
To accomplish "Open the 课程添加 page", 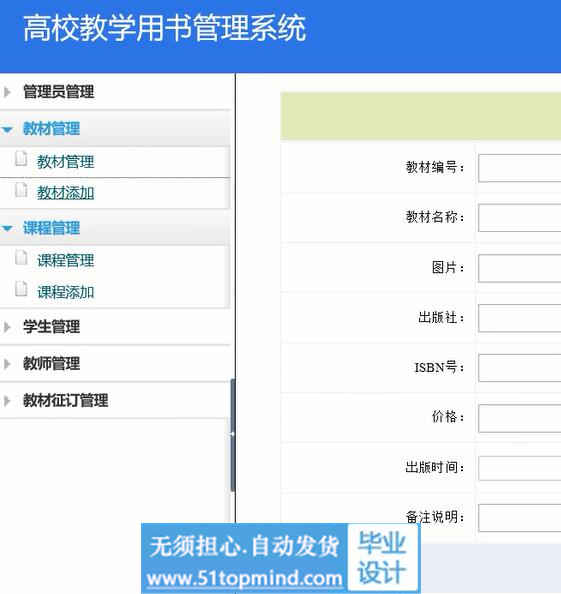I will coord(66,292).
